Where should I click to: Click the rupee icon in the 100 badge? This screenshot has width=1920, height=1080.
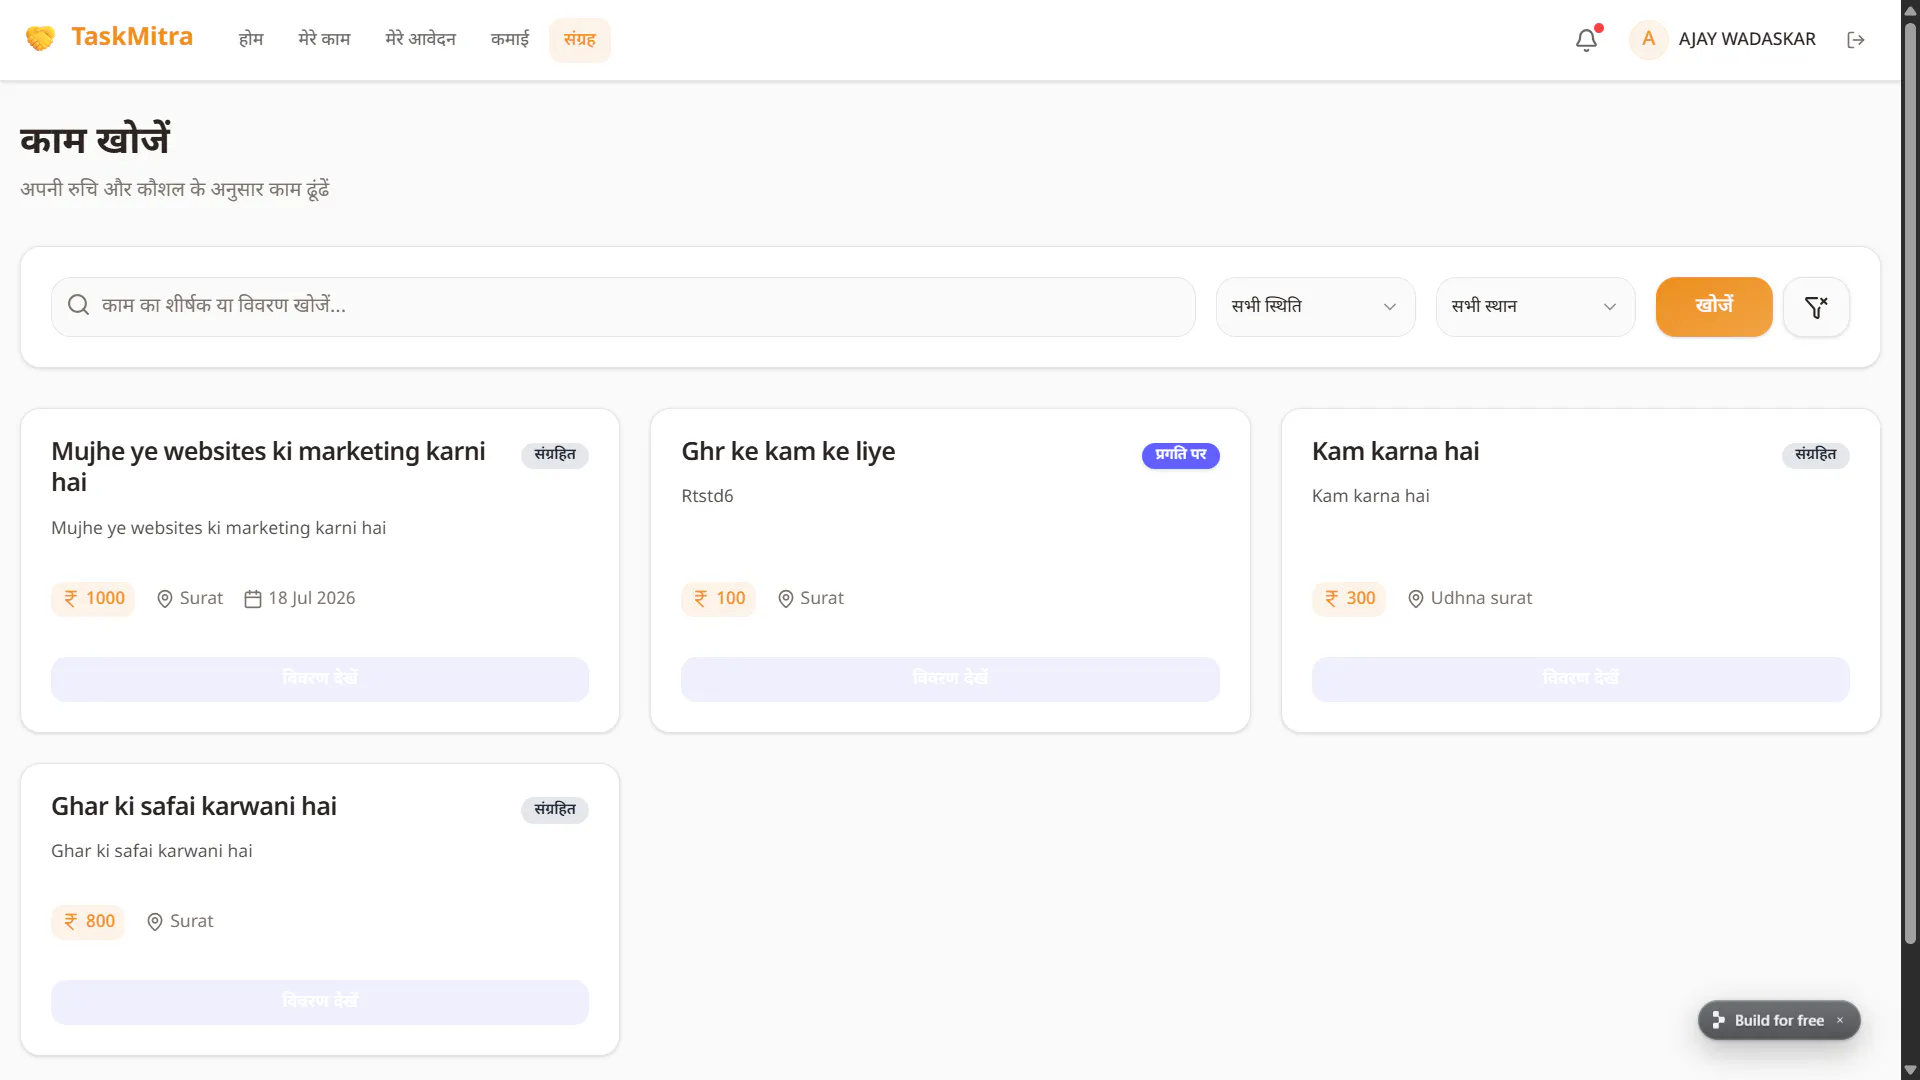pos(701,598)
